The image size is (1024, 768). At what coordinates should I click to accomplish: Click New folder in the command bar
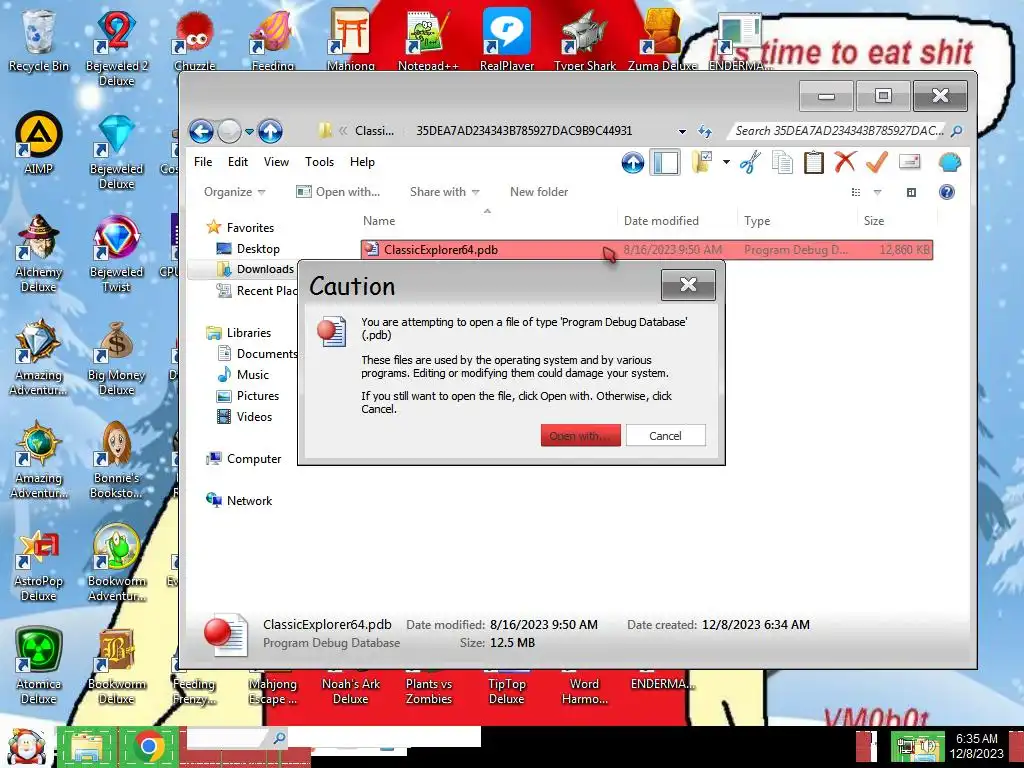[x=539, y=192]
